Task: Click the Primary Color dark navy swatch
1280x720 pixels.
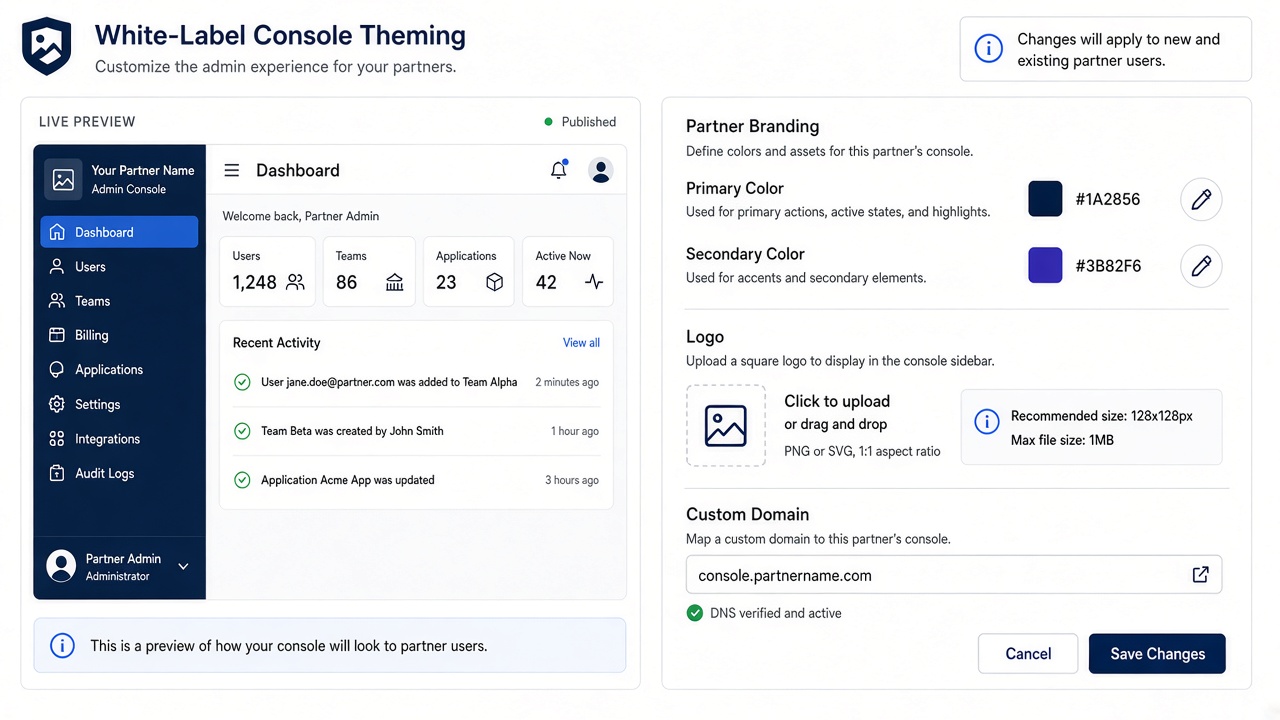Action: [x=1045, y=199]
